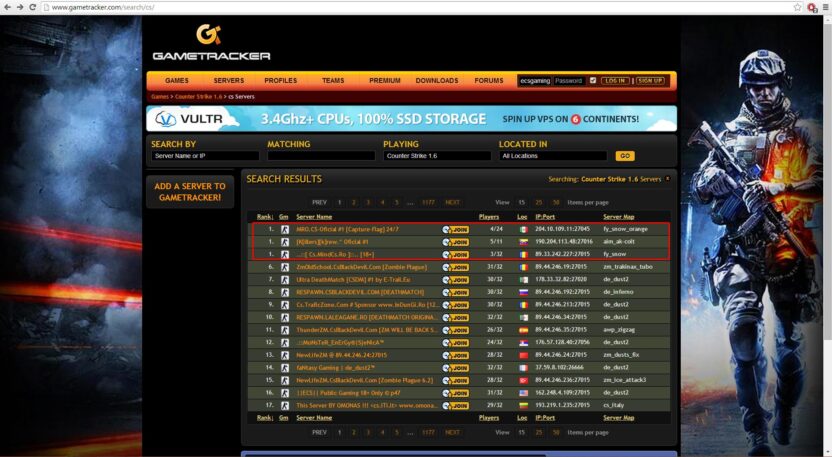View 50 items per page at bottom
This screenshot has height=457, width=832.
(x=556, y=433)
